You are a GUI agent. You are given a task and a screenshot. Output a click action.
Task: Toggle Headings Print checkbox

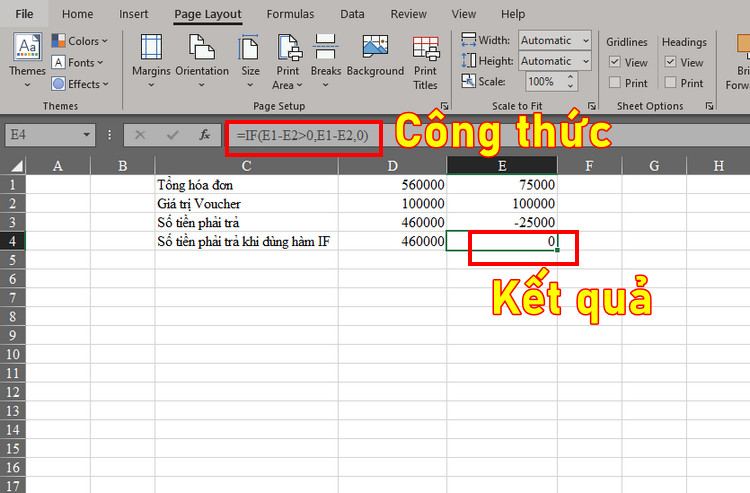coord(670,83)
